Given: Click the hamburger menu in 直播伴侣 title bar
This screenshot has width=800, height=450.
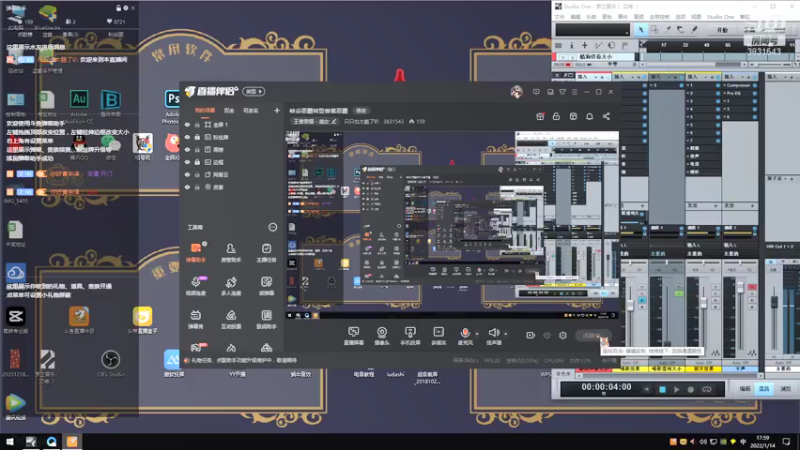Looking at the screenshot, I should pyautogui.click(x=574, y=92).
